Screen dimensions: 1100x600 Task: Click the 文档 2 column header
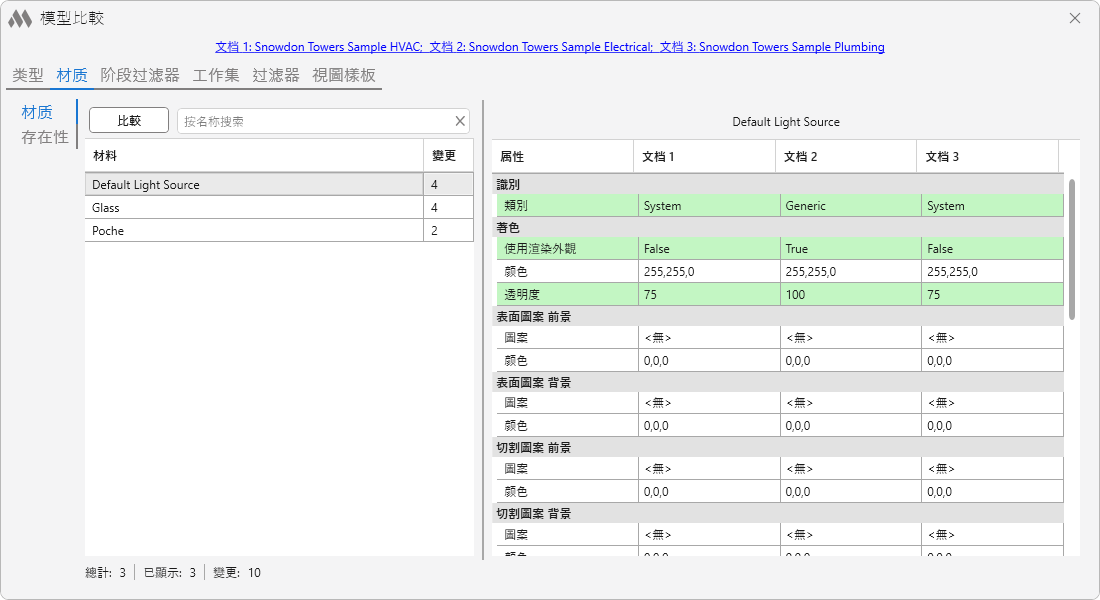pos(846,156)
